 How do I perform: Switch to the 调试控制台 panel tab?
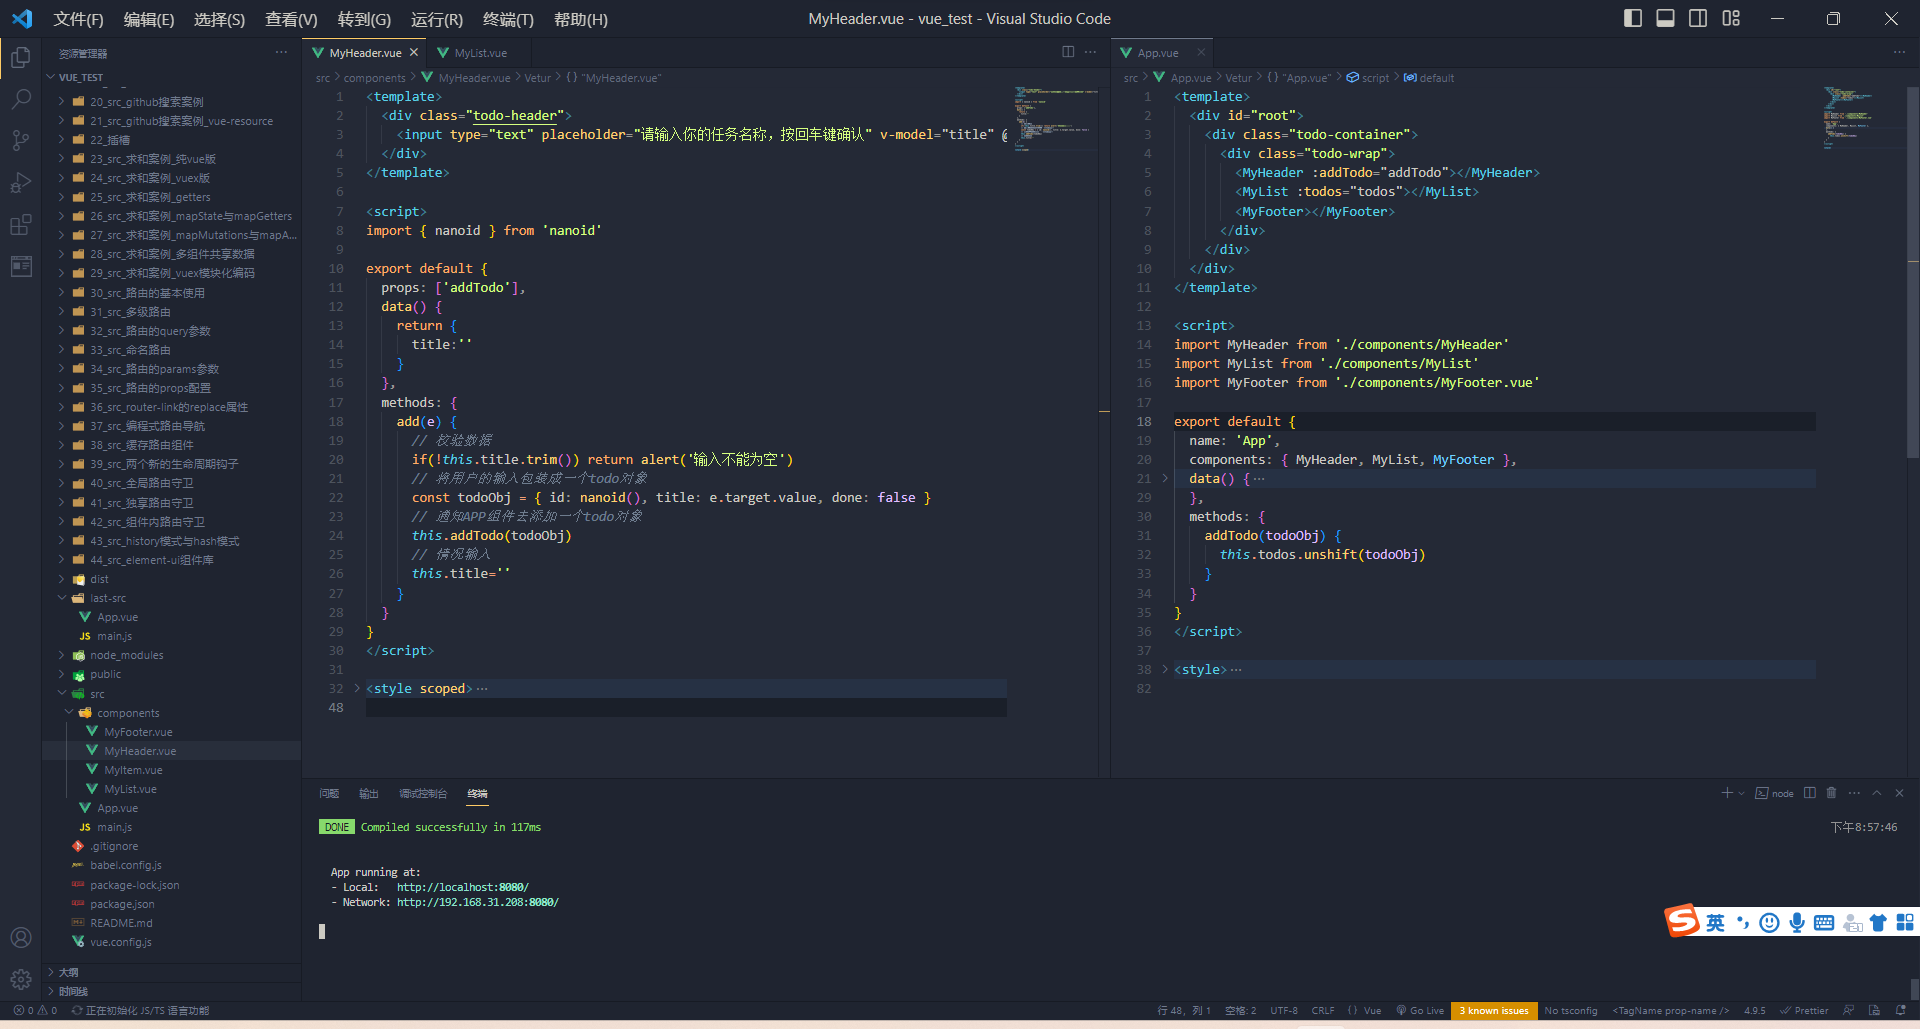click(423, 793)
